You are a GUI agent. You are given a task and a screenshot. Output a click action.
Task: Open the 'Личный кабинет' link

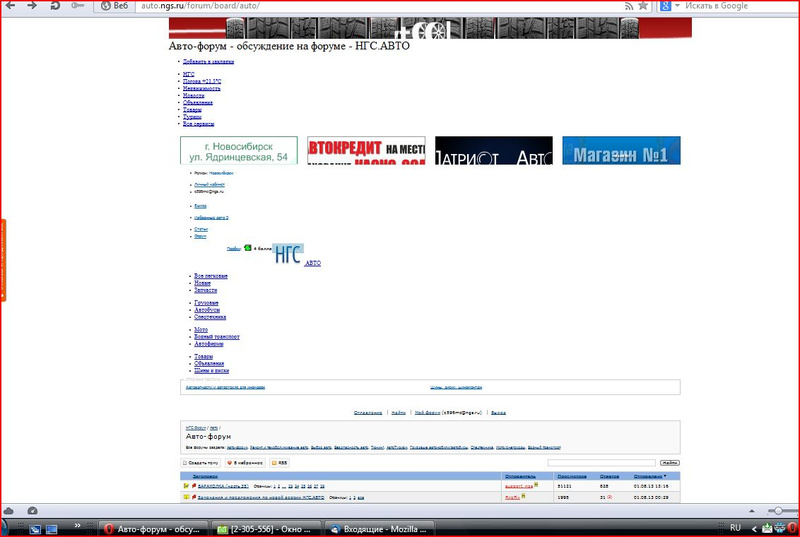click(209, 185)
